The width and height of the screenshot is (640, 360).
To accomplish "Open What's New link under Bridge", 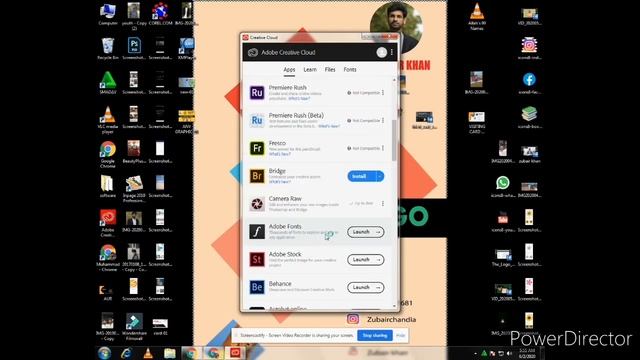I will pos(280,182).
